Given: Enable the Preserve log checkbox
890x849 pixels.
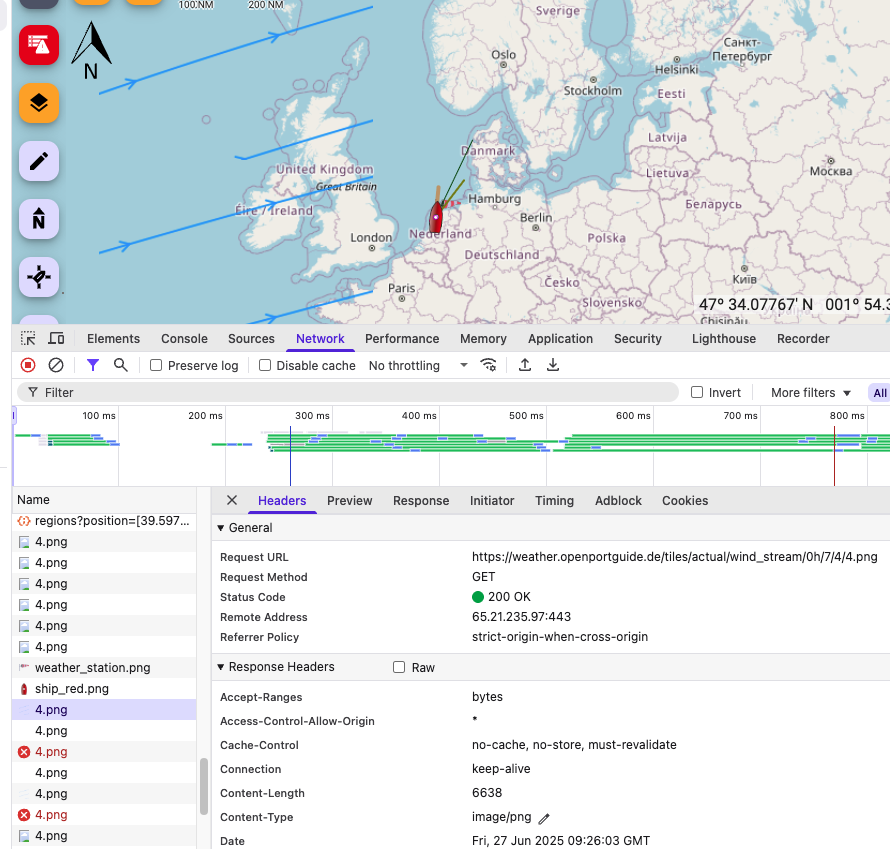Looking at the screenshot, I should pos(156,365).
